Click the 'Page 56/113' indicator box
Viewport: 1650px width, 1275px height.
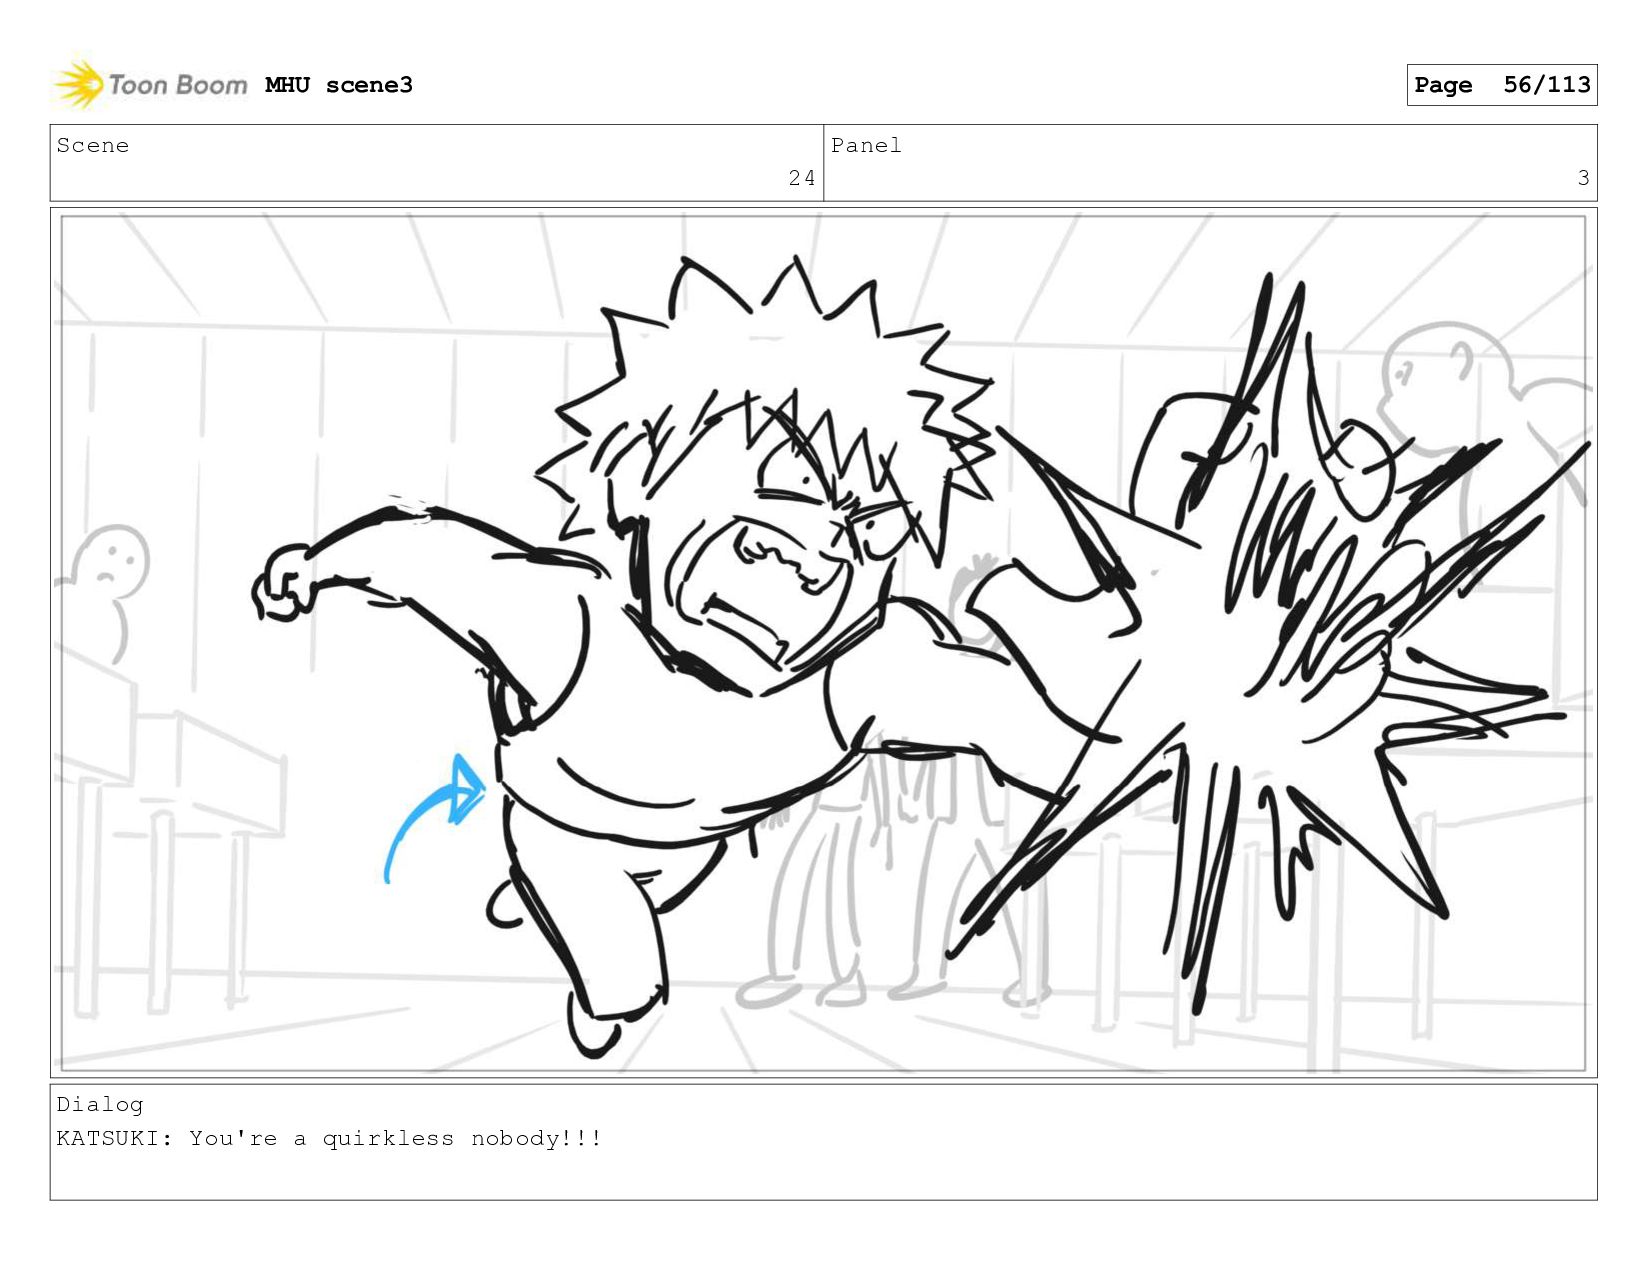tap(1501, 85)
